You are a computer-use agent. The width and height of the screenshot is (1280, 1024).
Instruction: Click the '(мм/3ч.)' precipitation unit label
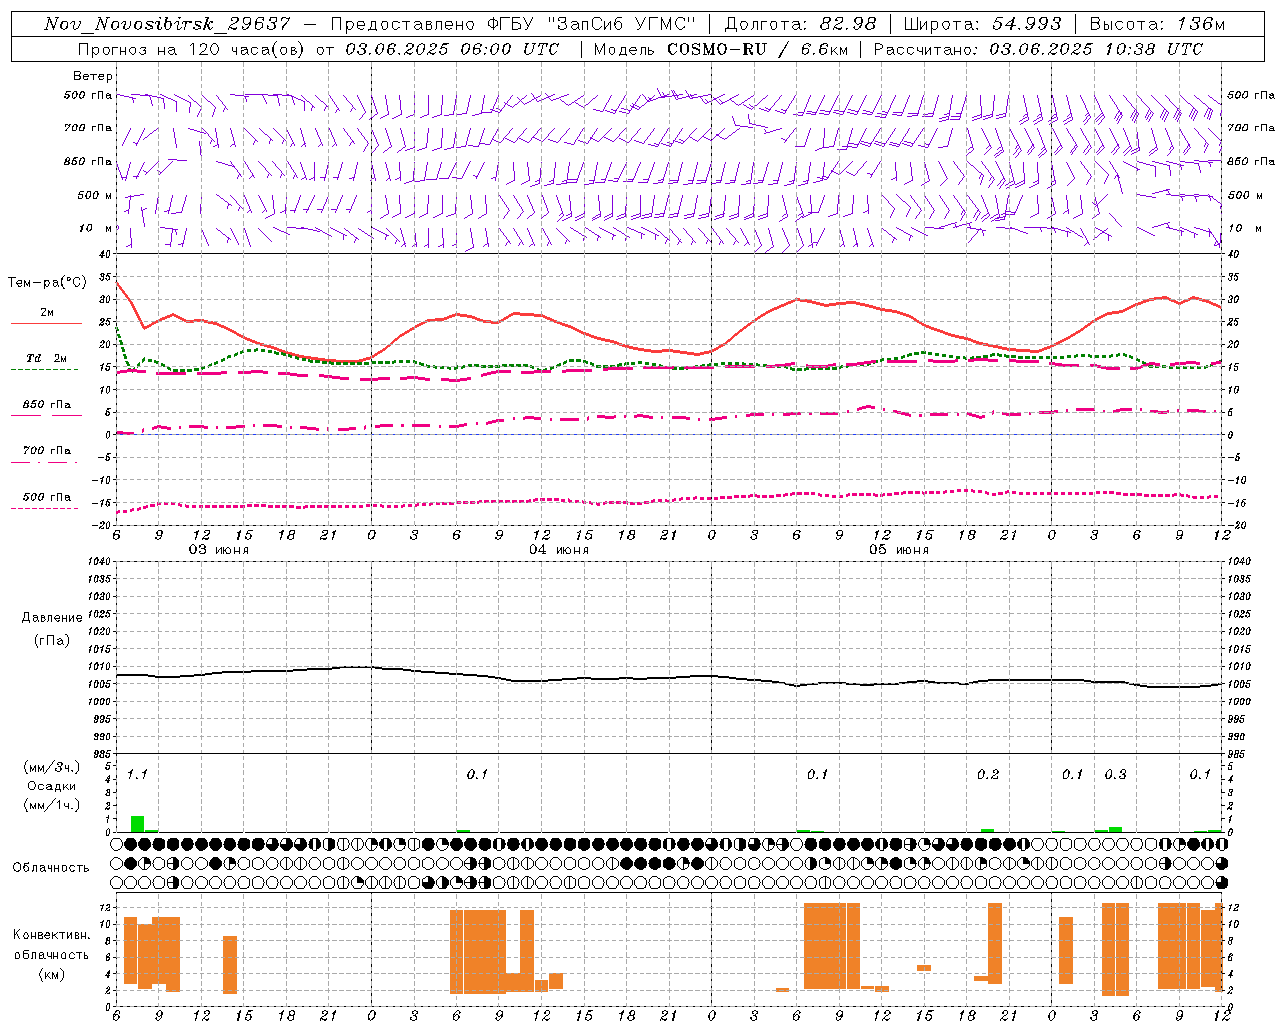click(51, 767)
